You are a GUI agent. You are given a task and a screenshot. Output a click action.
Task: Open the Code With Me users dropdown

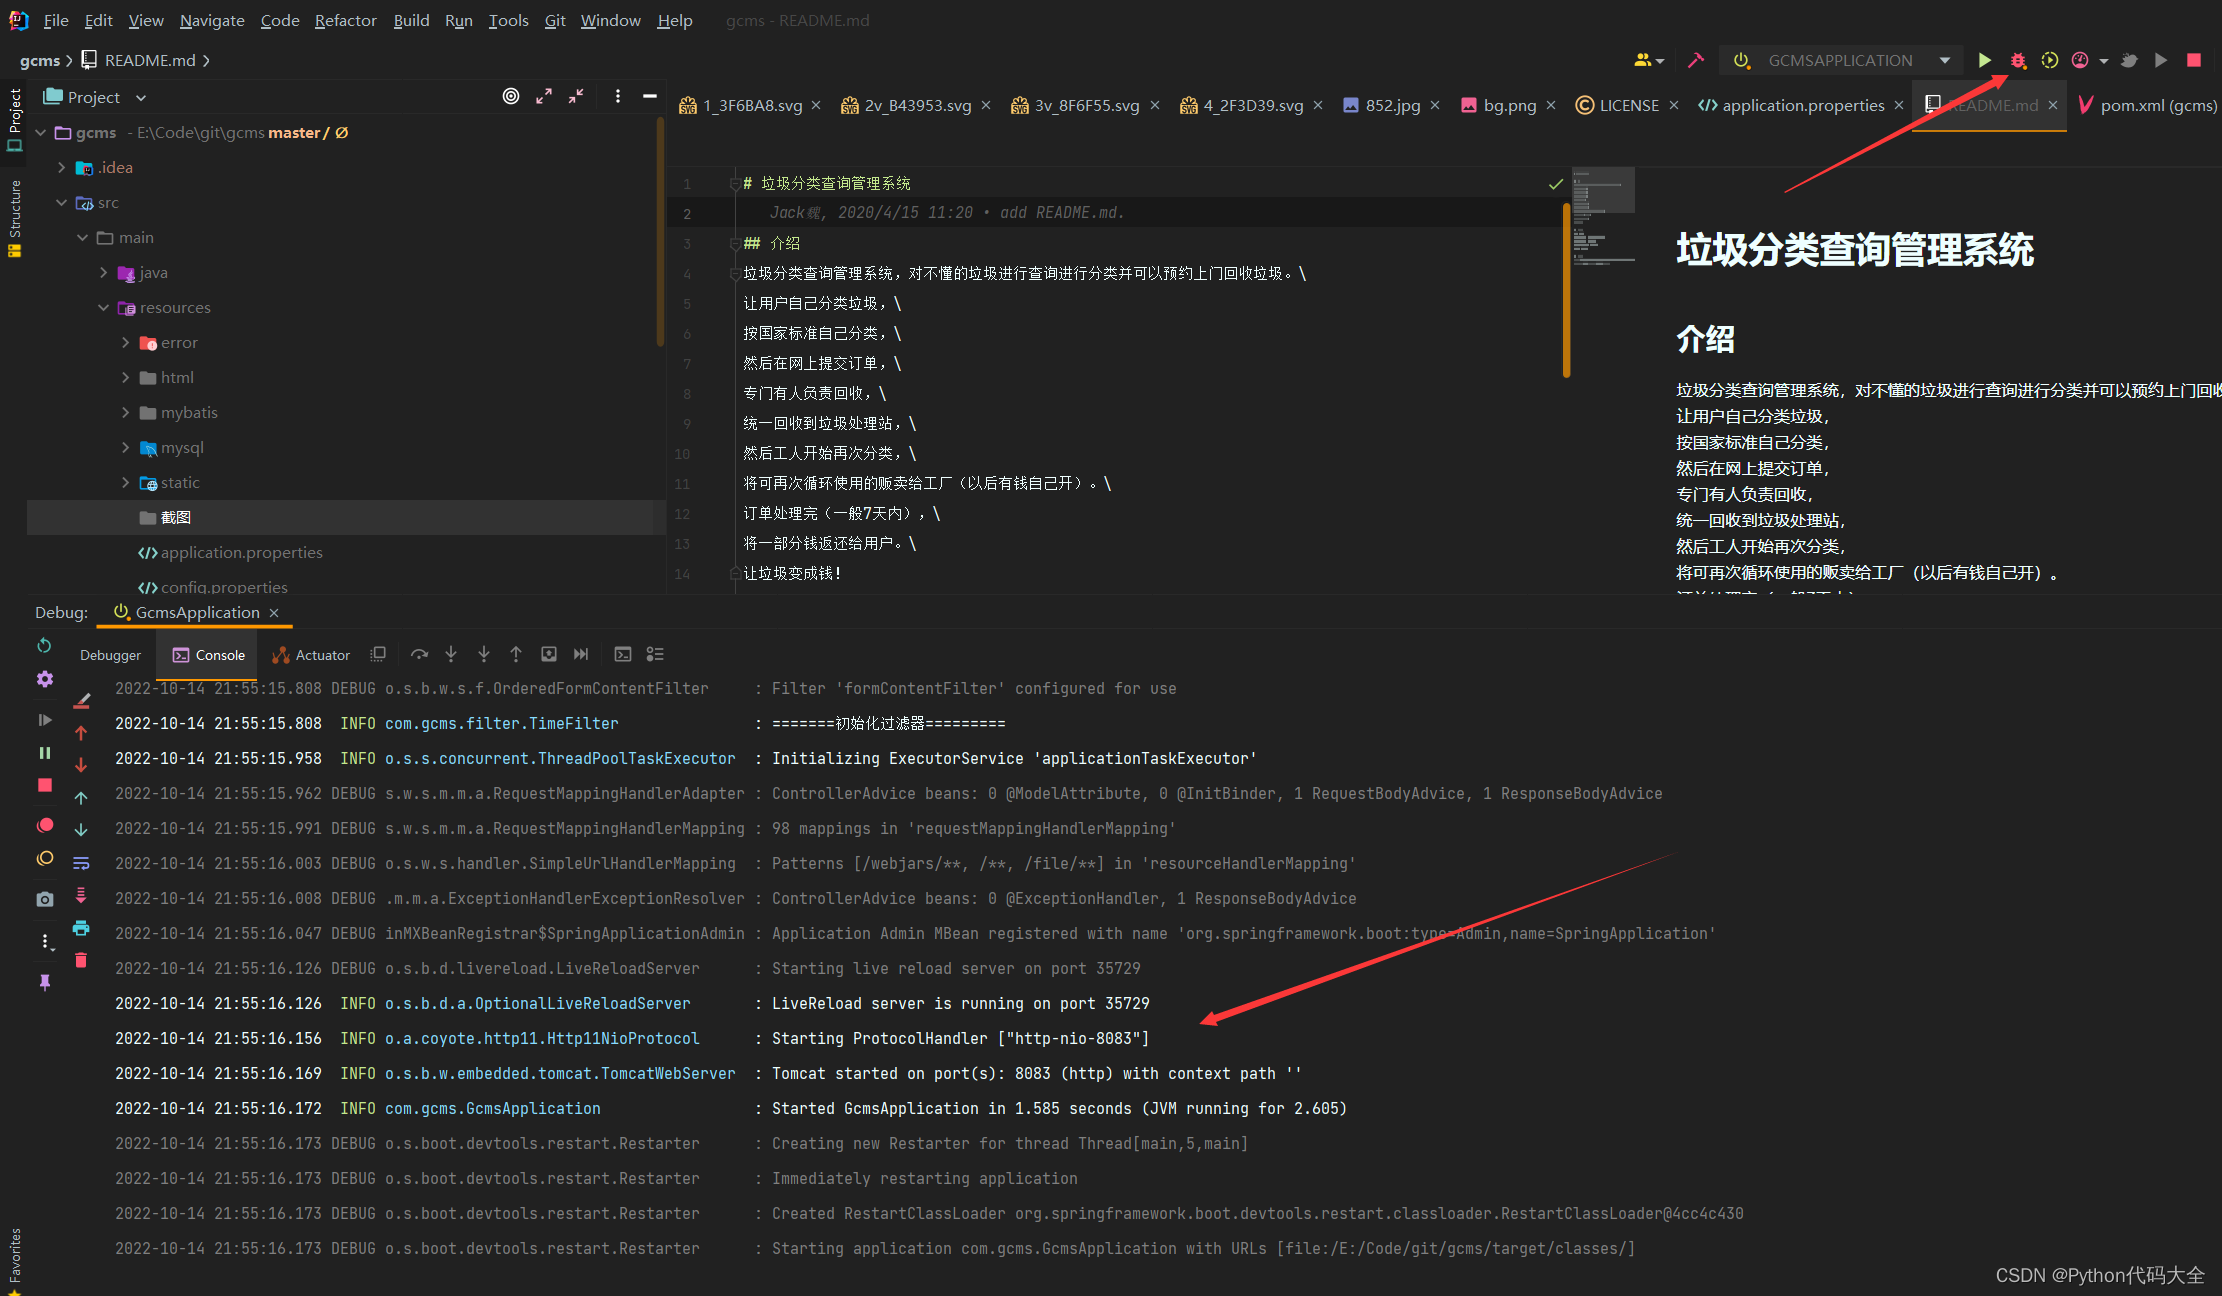pos(1649,60)
